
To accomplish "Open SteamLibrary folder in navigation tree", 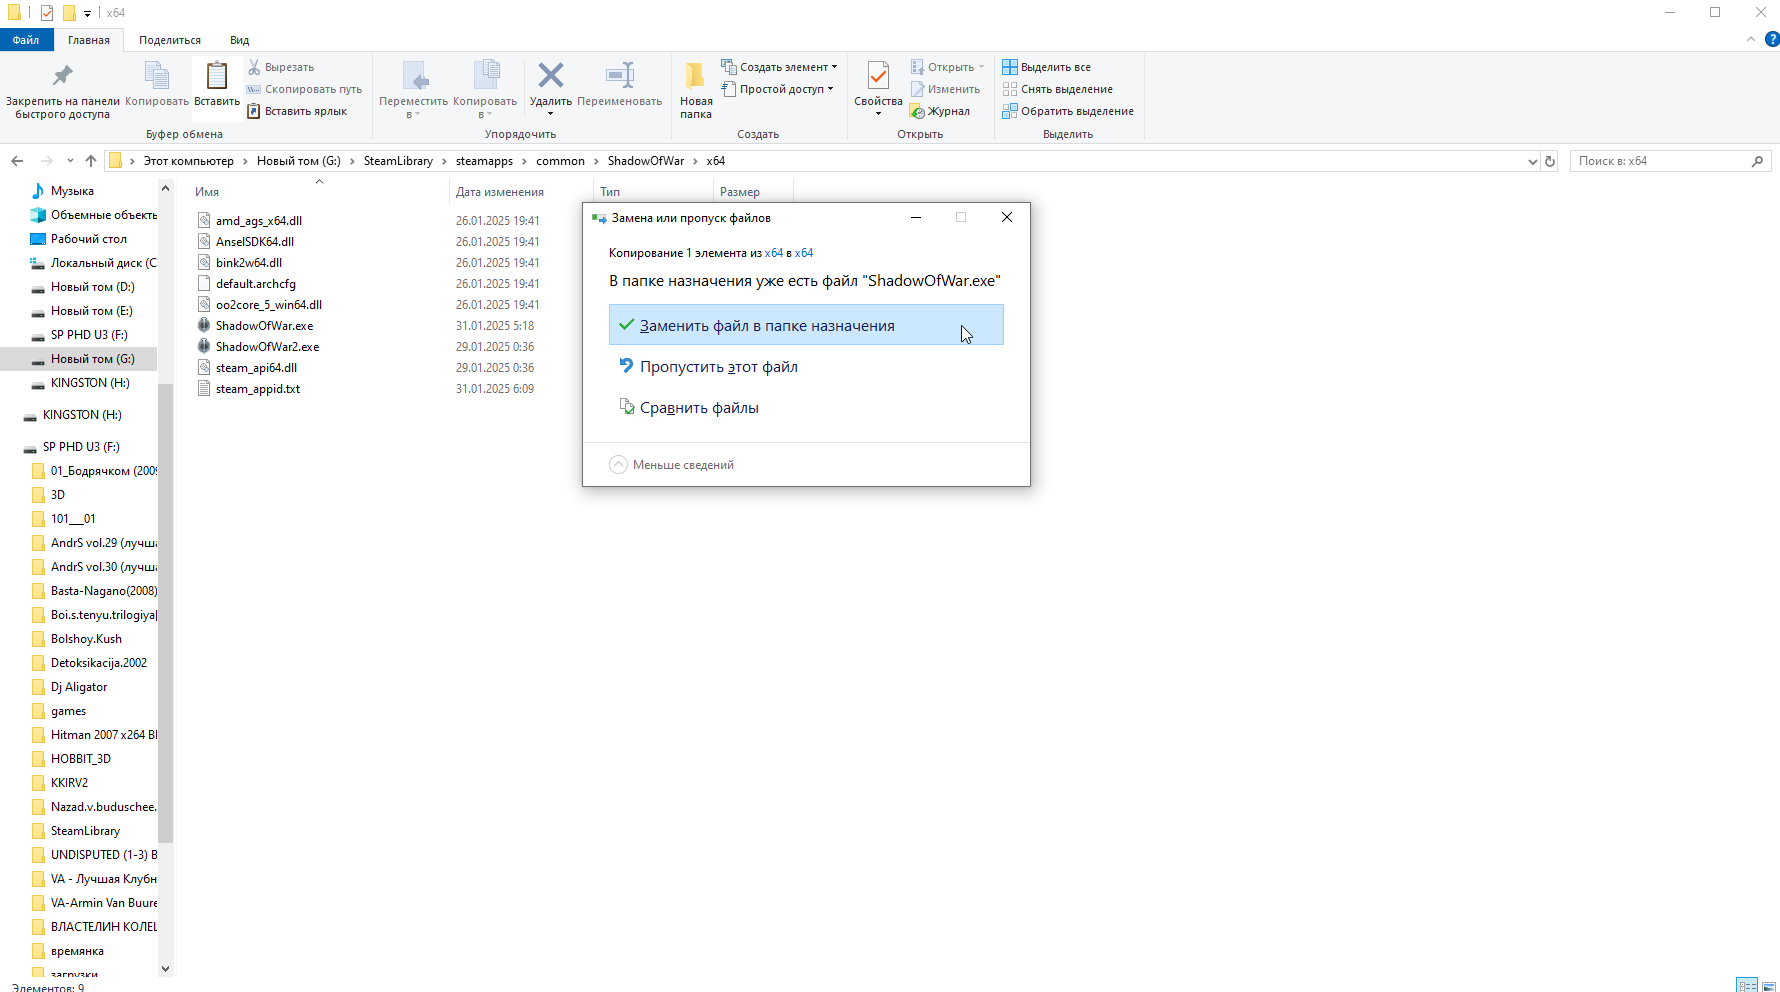I will click(x=85, y=831).
